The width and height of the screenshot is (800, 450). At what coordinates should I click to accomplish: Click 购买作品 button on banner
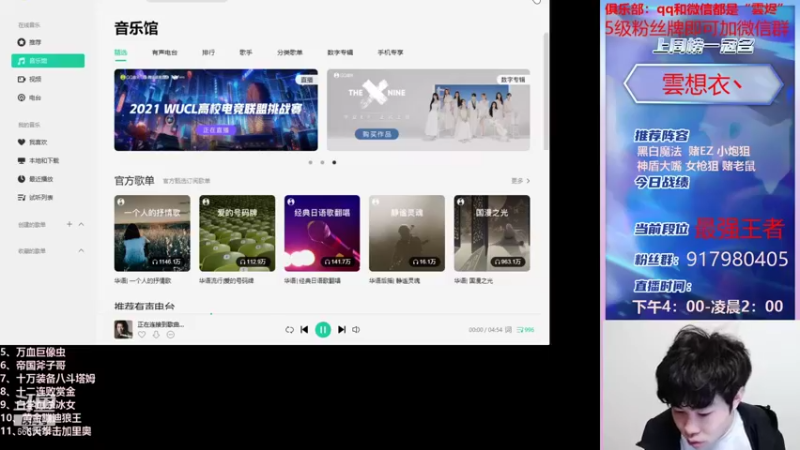point(377,134)
